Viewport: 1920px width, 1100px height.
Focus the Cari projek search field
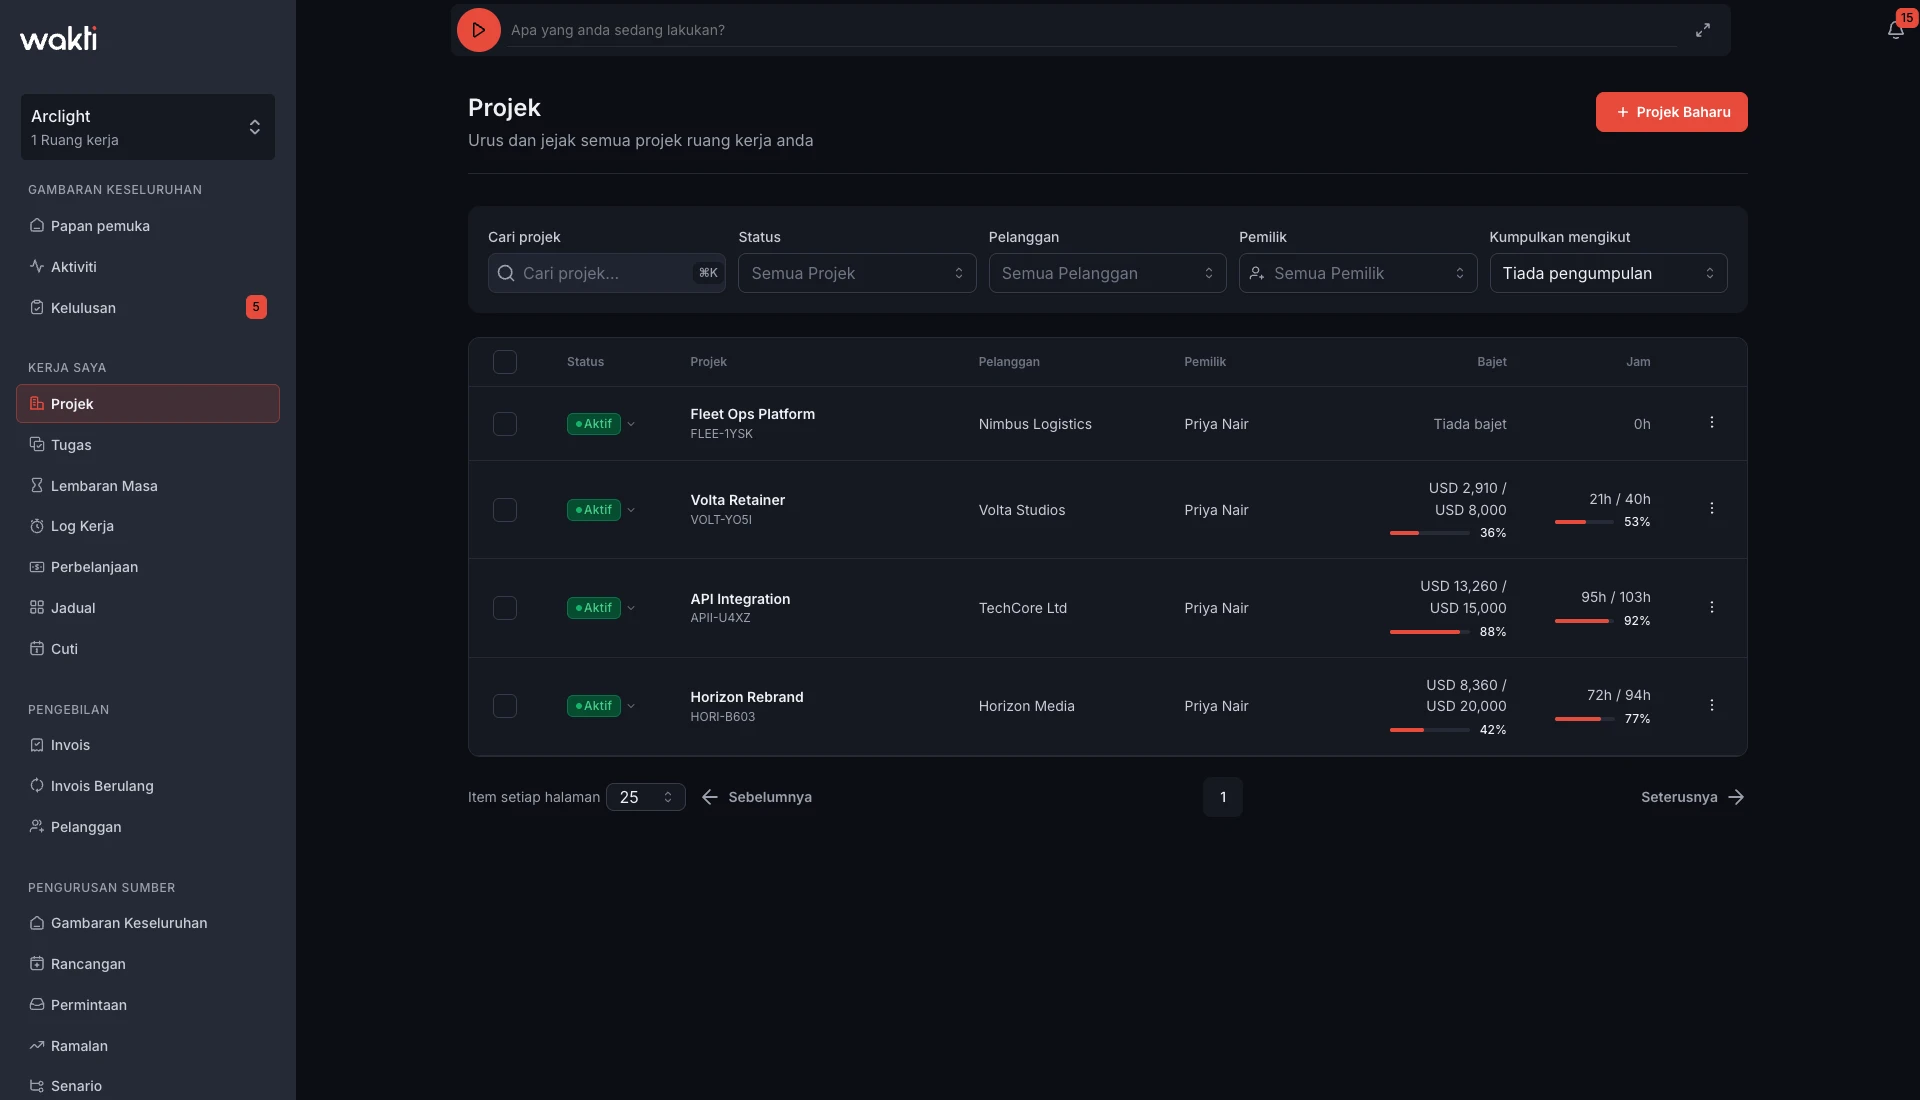[606, 273]
